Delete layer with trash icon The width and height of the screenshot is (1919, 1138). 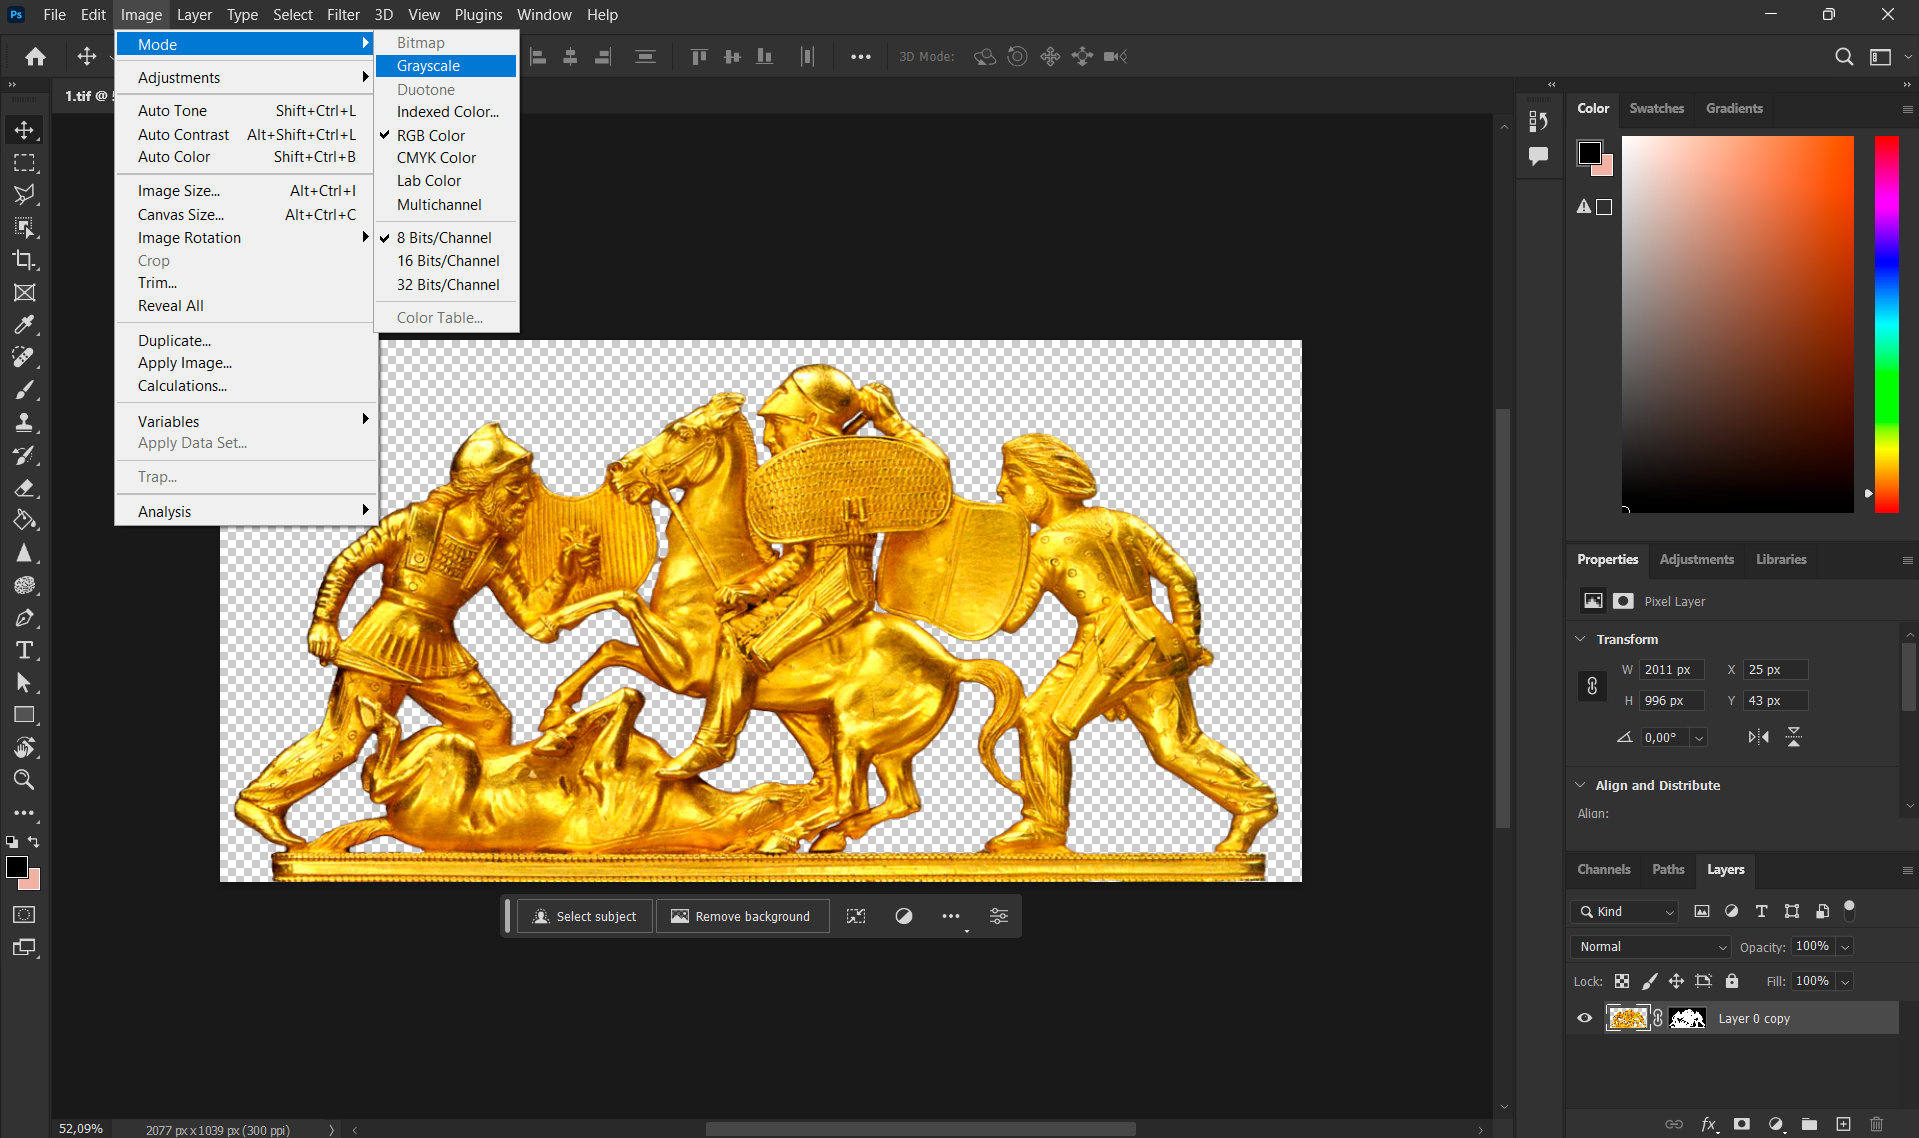[1876, 1124]
